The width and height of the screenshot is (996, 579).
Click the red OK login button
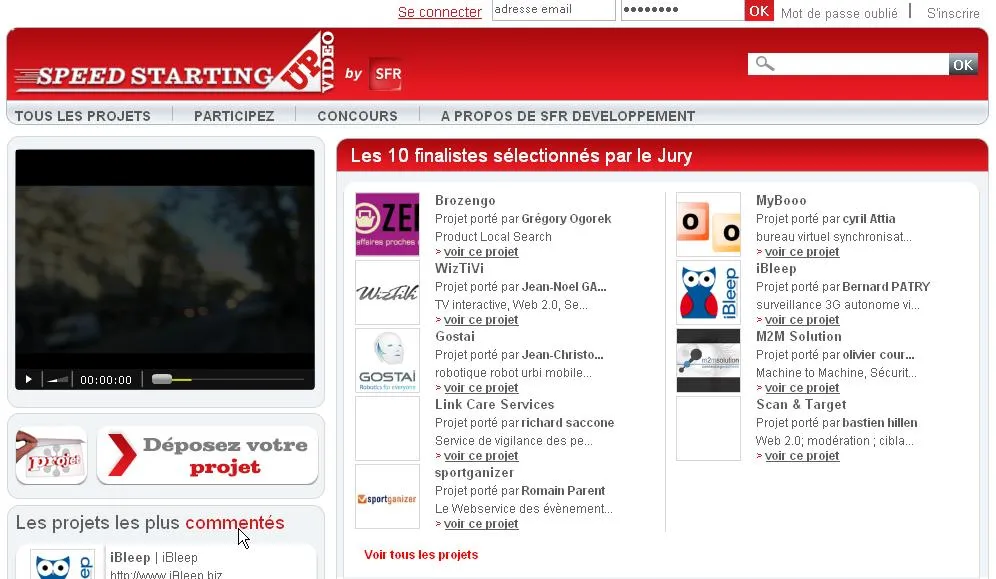coord(759,11)
